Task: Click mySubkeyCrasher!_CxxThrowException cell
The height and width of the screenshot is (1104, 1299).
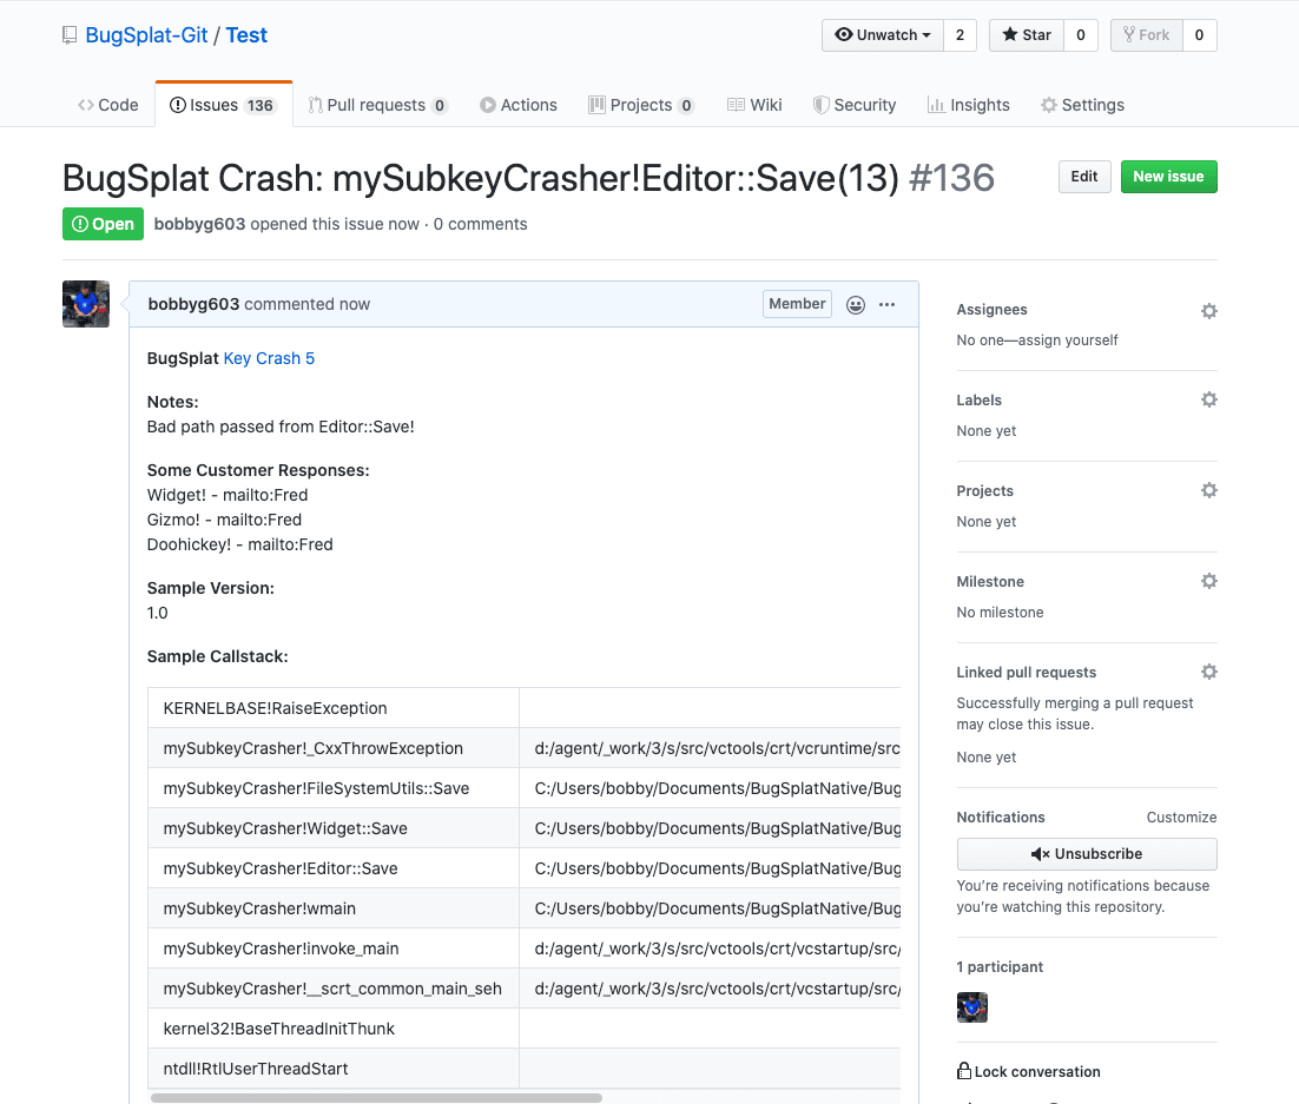Action: click(333, 748)
